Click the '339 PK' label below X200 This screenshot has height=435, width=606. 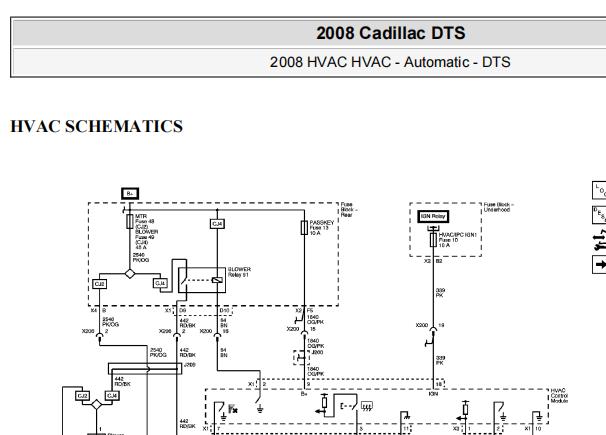point(440,360)
